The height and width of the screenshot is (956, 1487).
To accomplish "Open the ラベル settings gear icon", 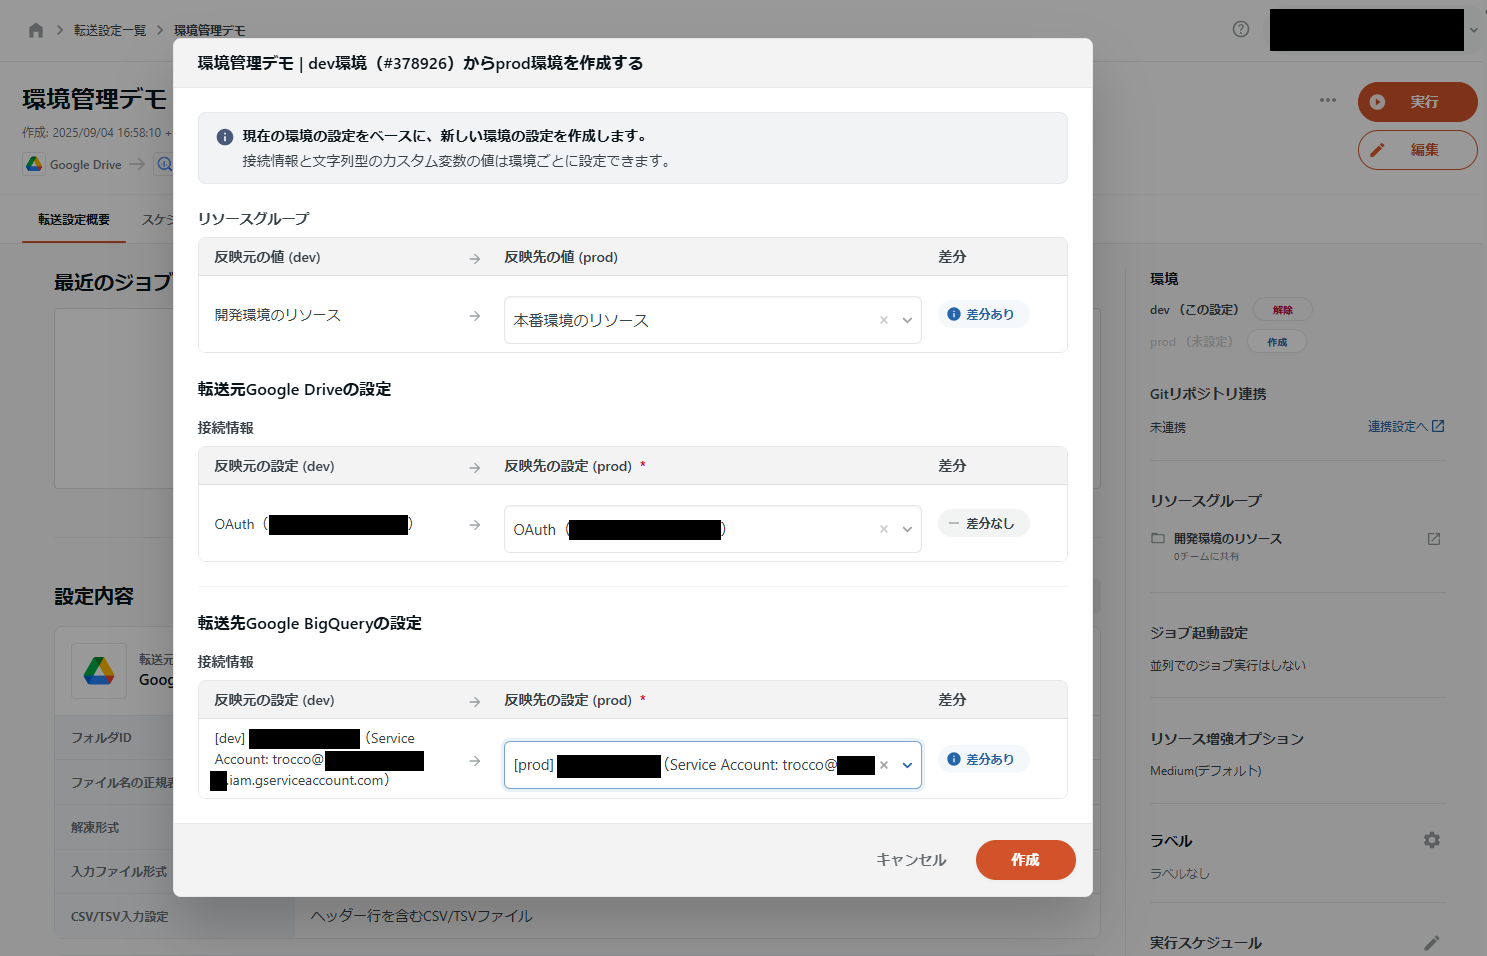I will click(x=1432, y=840).
